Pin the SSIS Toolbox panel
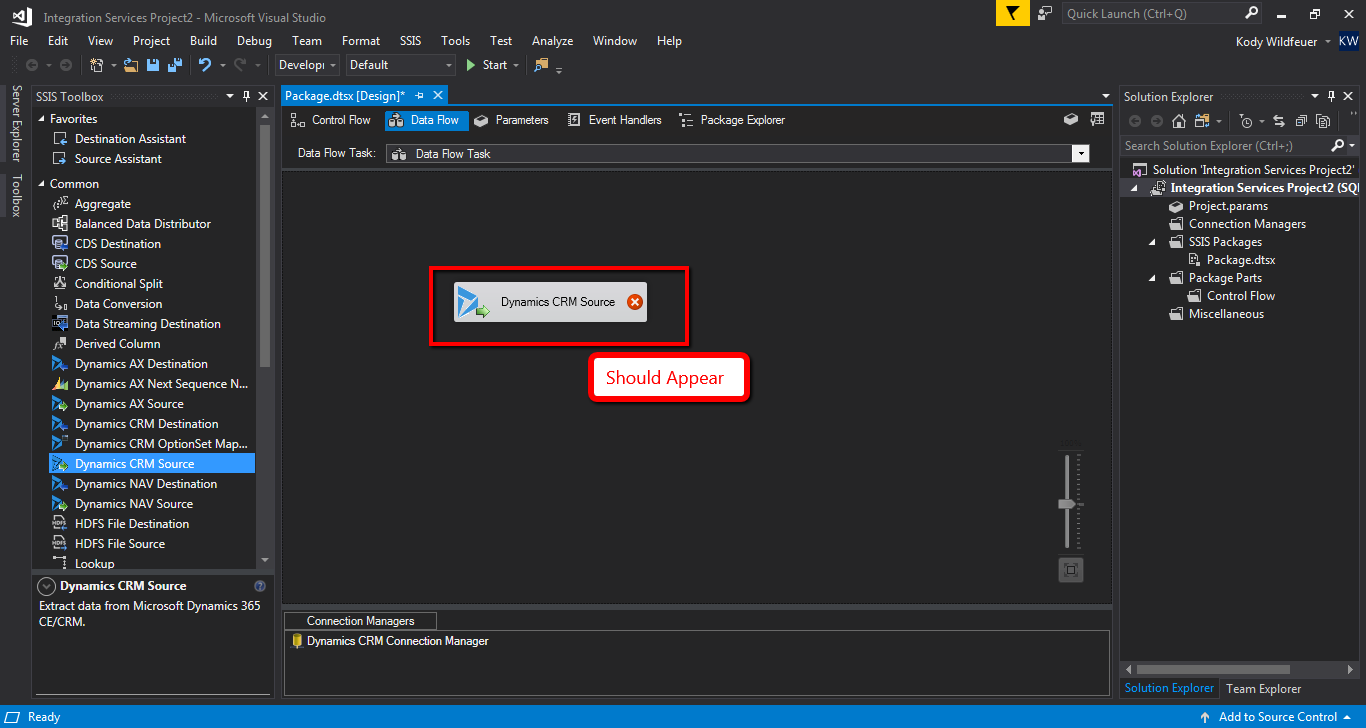This screenshot has width=1366, height=728. [x=246, y=96]
